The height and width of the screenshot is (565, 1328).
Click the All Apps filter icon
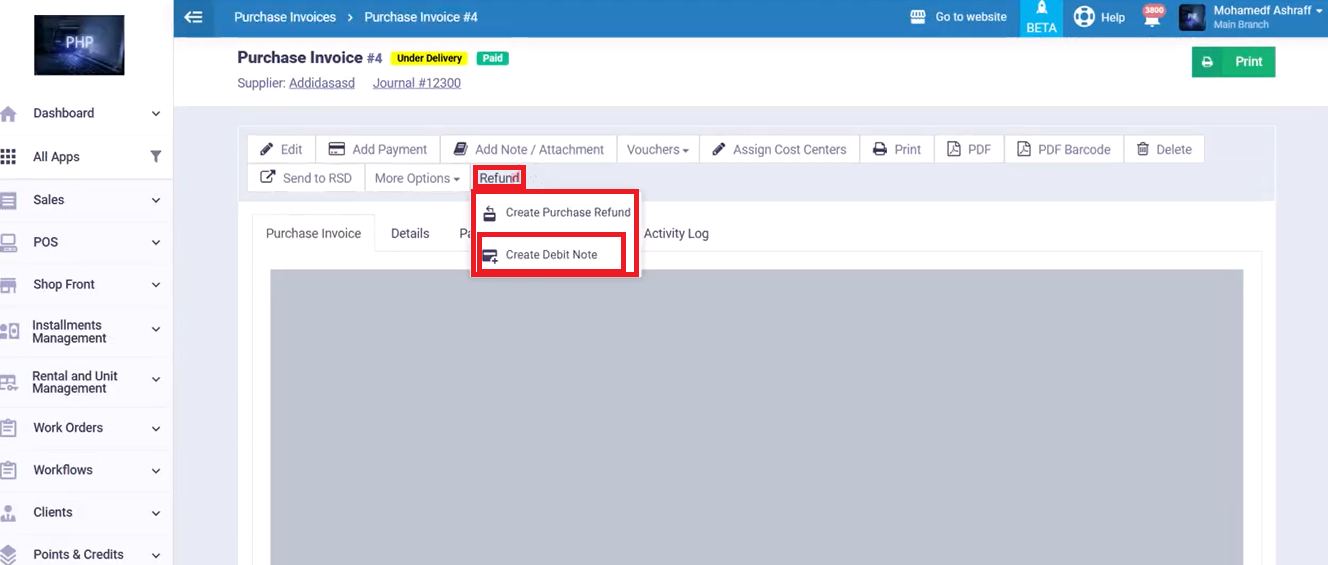click(x=155, y=157)
